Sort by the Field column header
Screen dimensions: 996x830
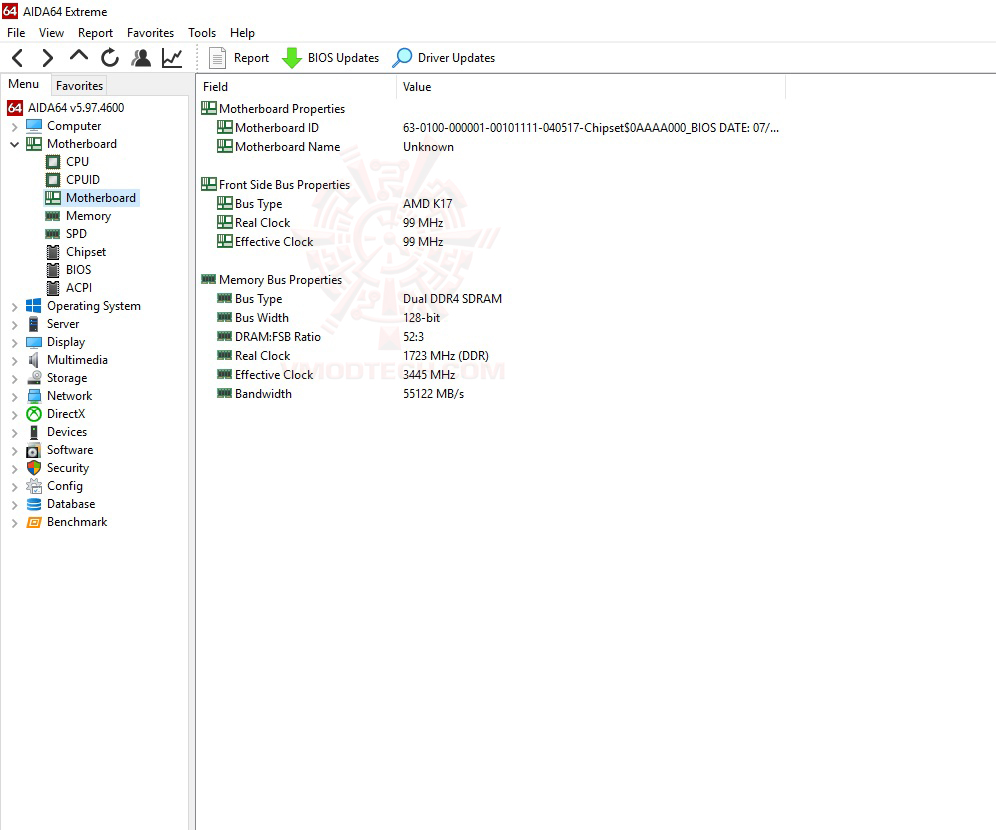[x=296, y=87]
